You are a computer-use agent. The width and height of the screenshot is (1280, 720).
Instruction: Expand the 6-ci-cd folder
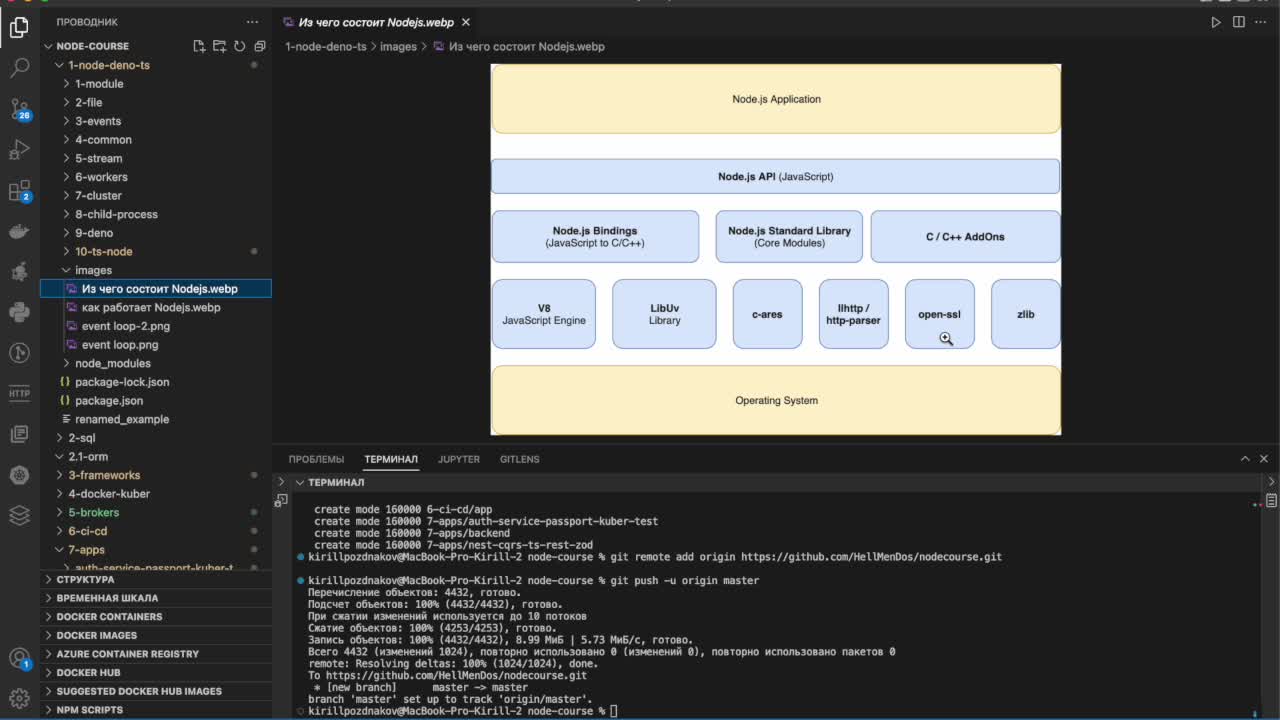tap(156, 531)
